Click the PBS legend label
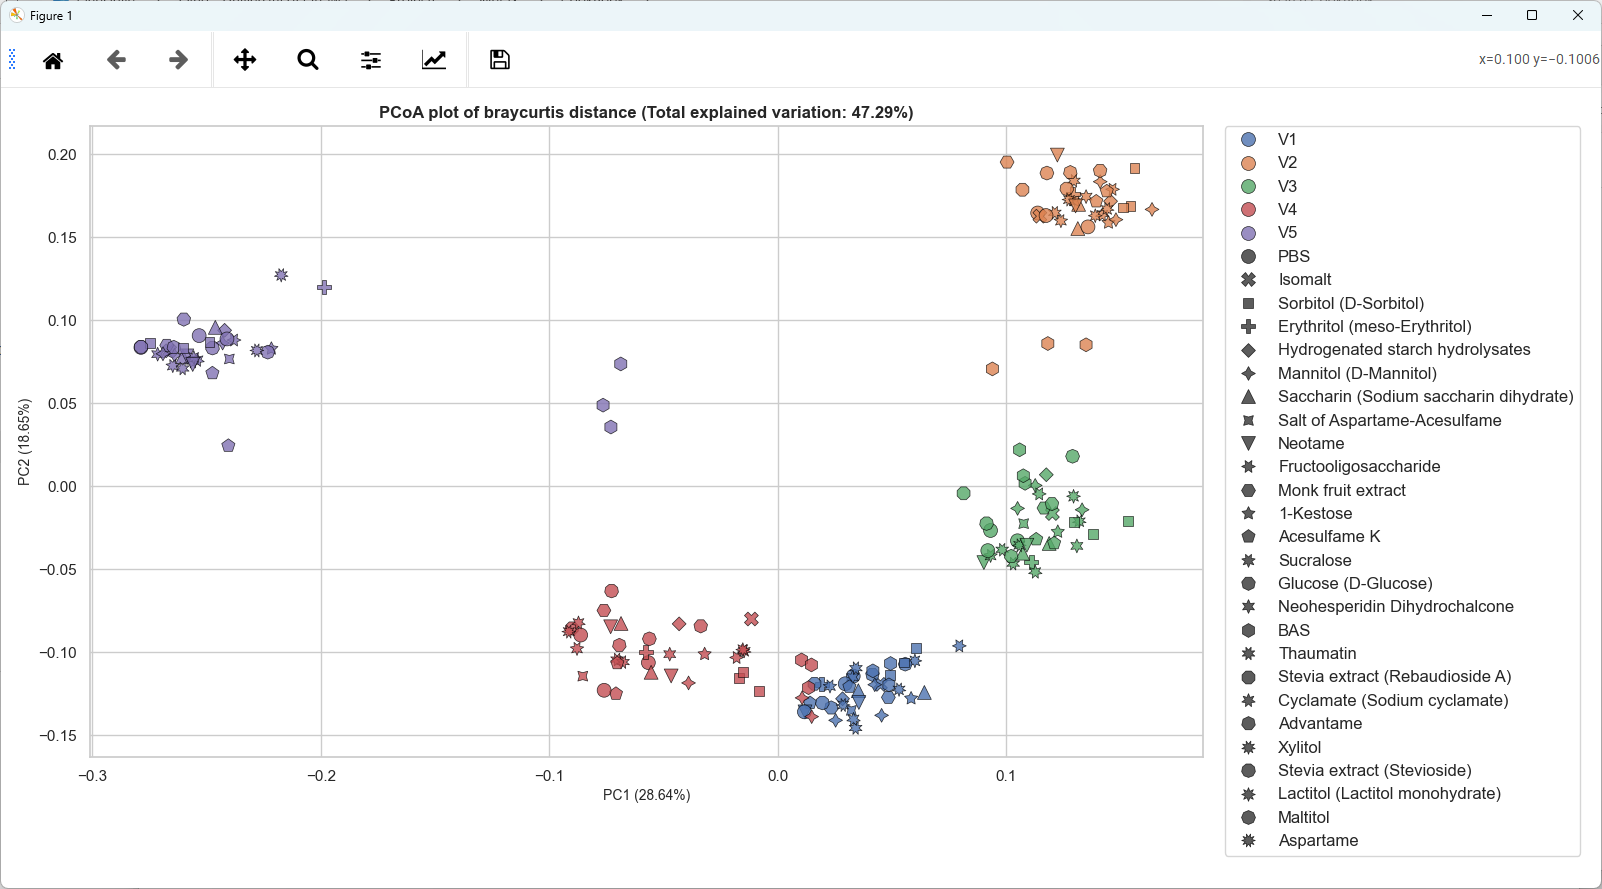The image size is (1602, 889). click(x=1293, y=256)
